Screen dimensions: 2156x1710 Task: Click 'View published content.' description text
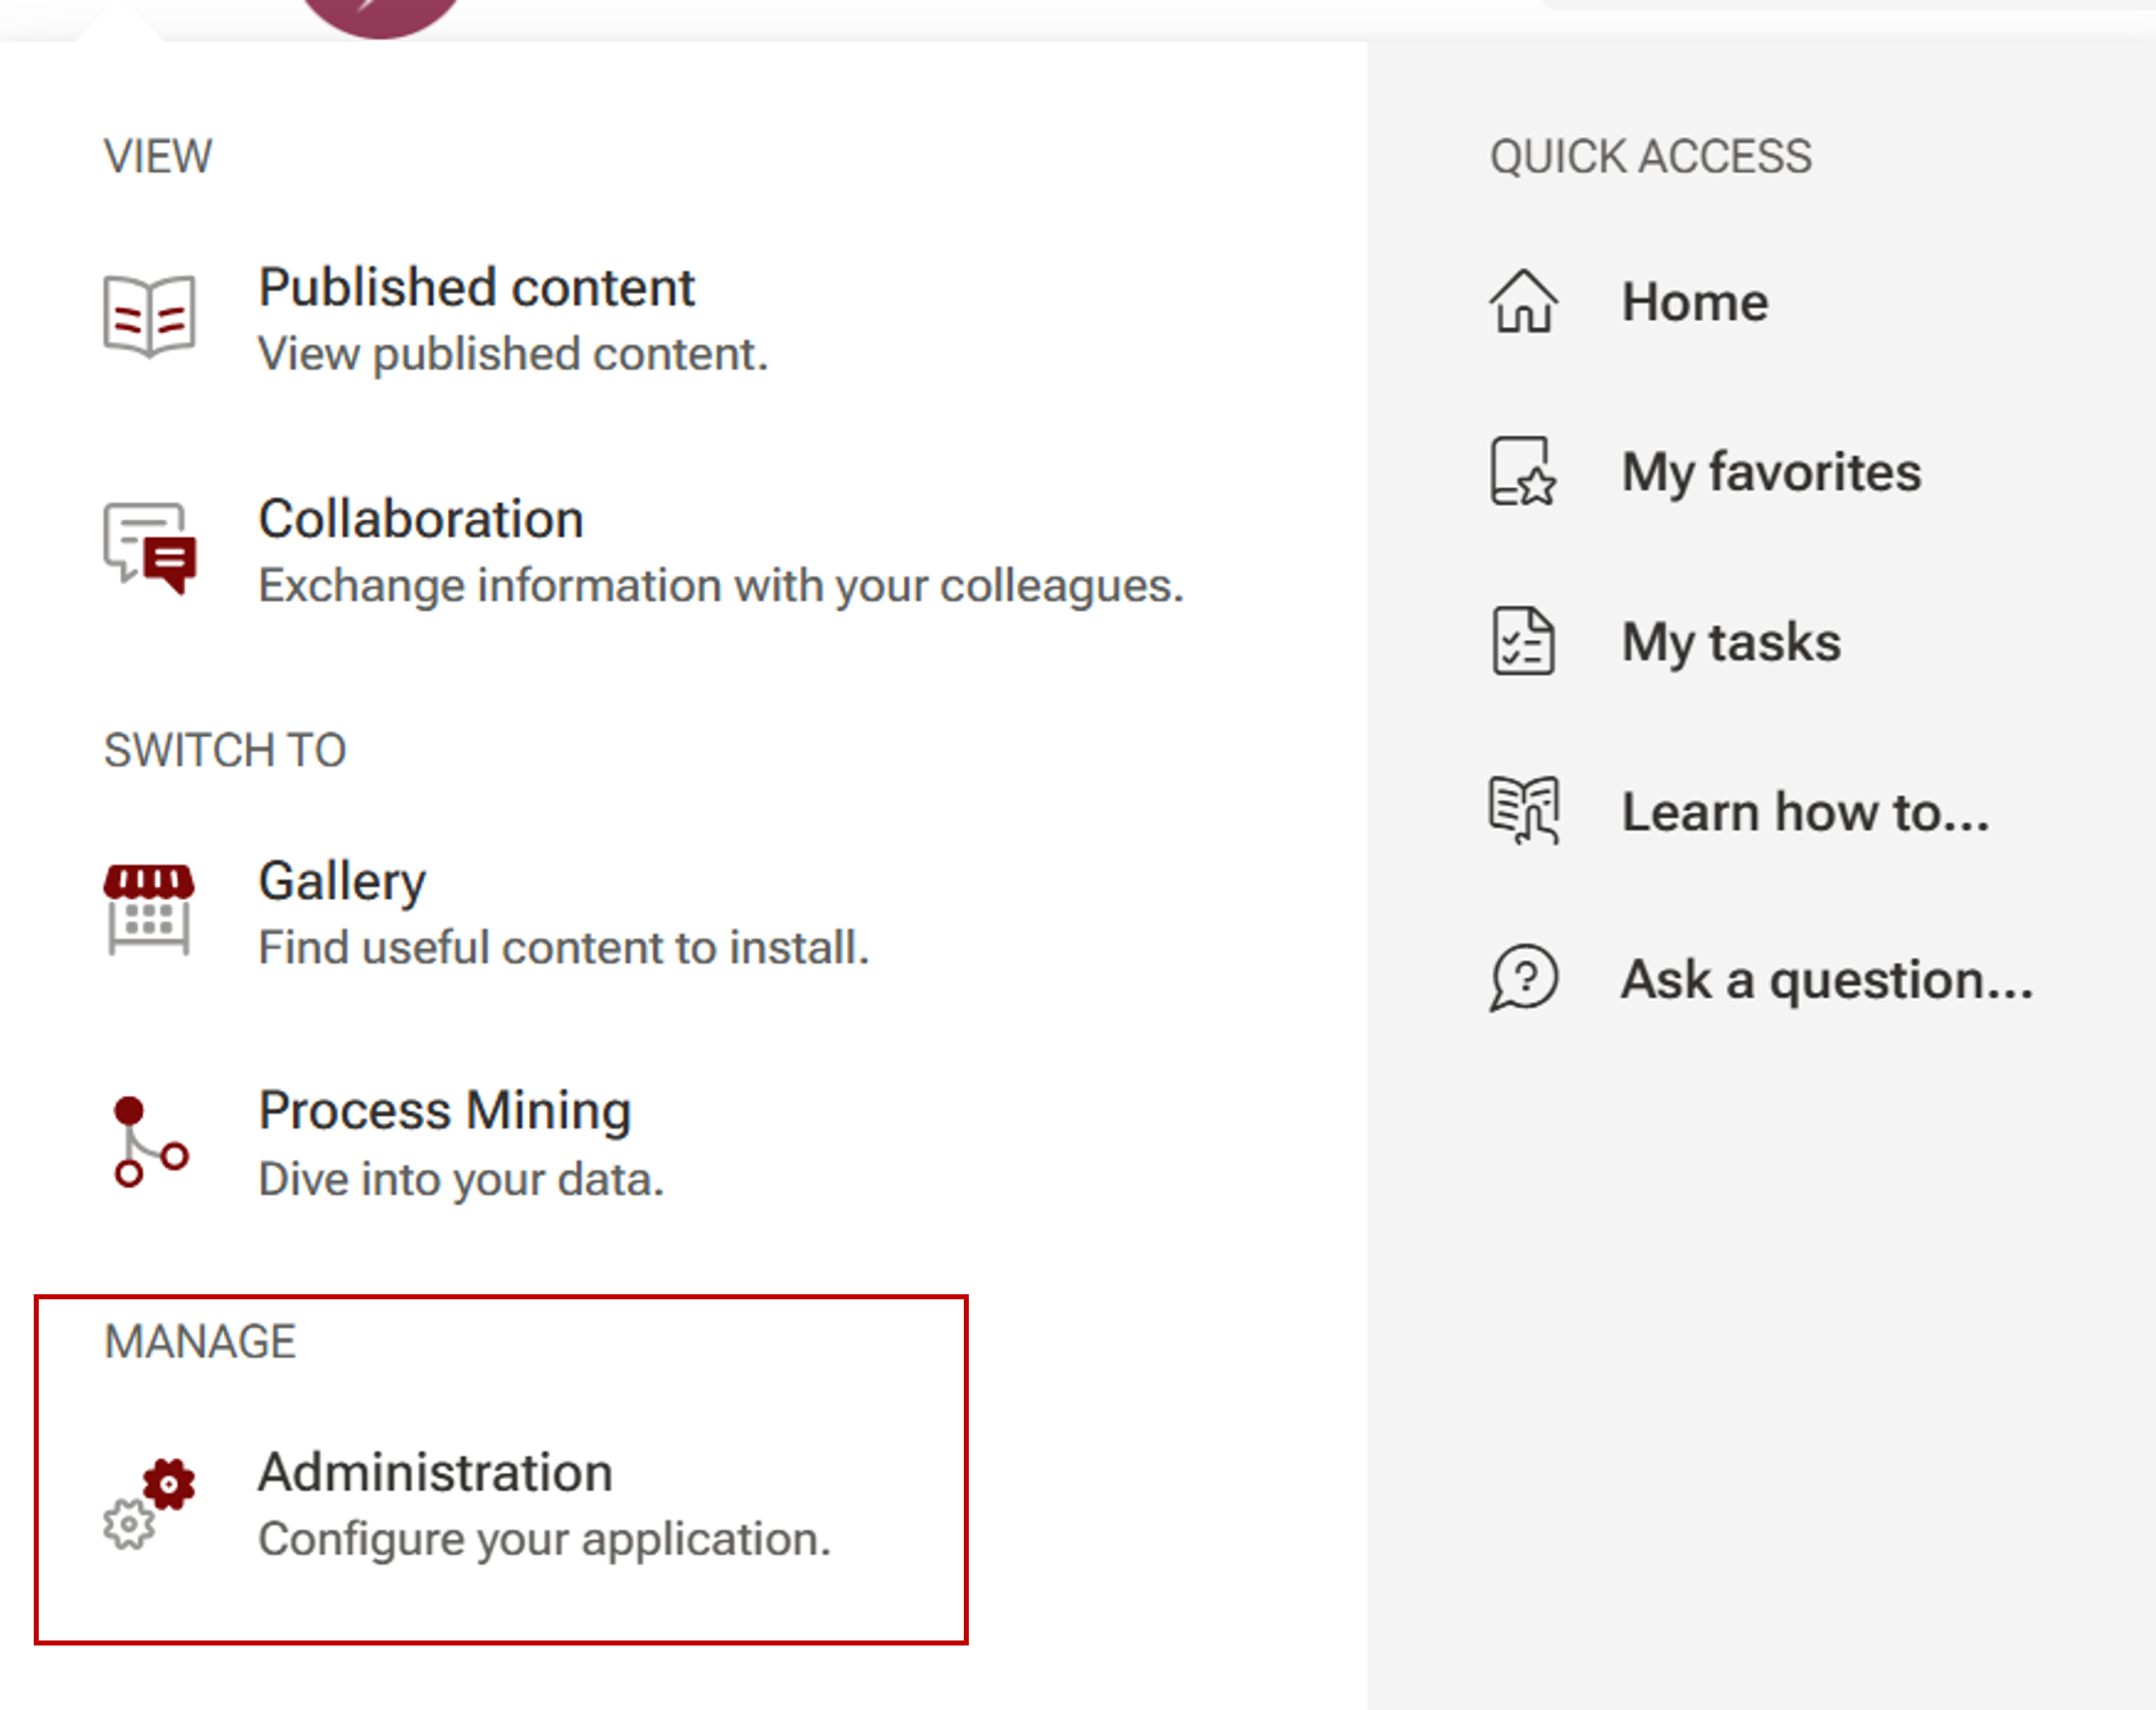tap(513, 354)
